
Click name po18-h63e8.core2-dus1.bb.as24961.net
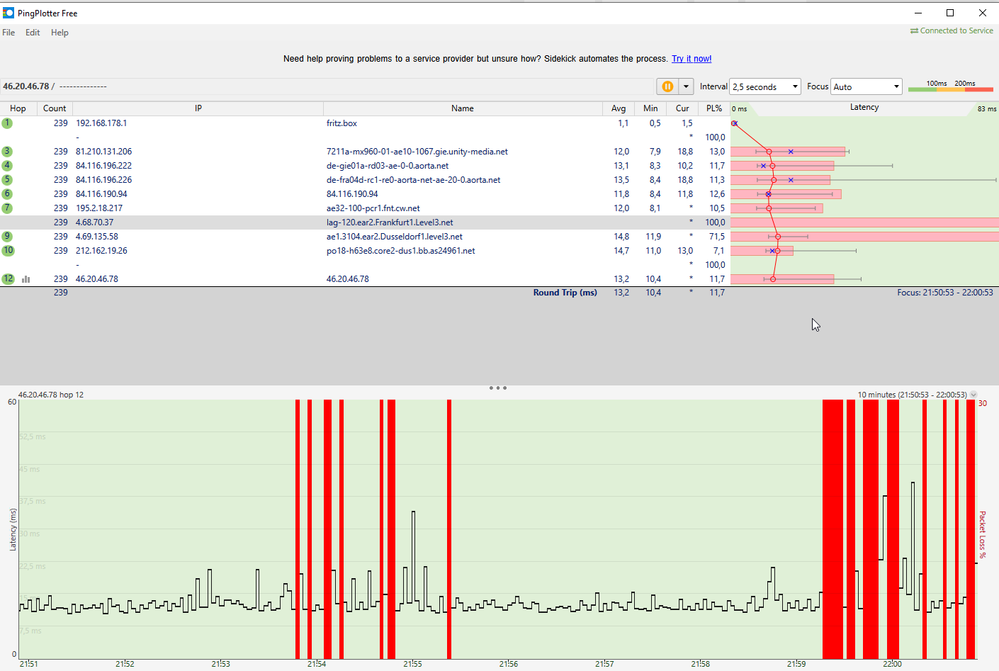(x=401, y=250)
